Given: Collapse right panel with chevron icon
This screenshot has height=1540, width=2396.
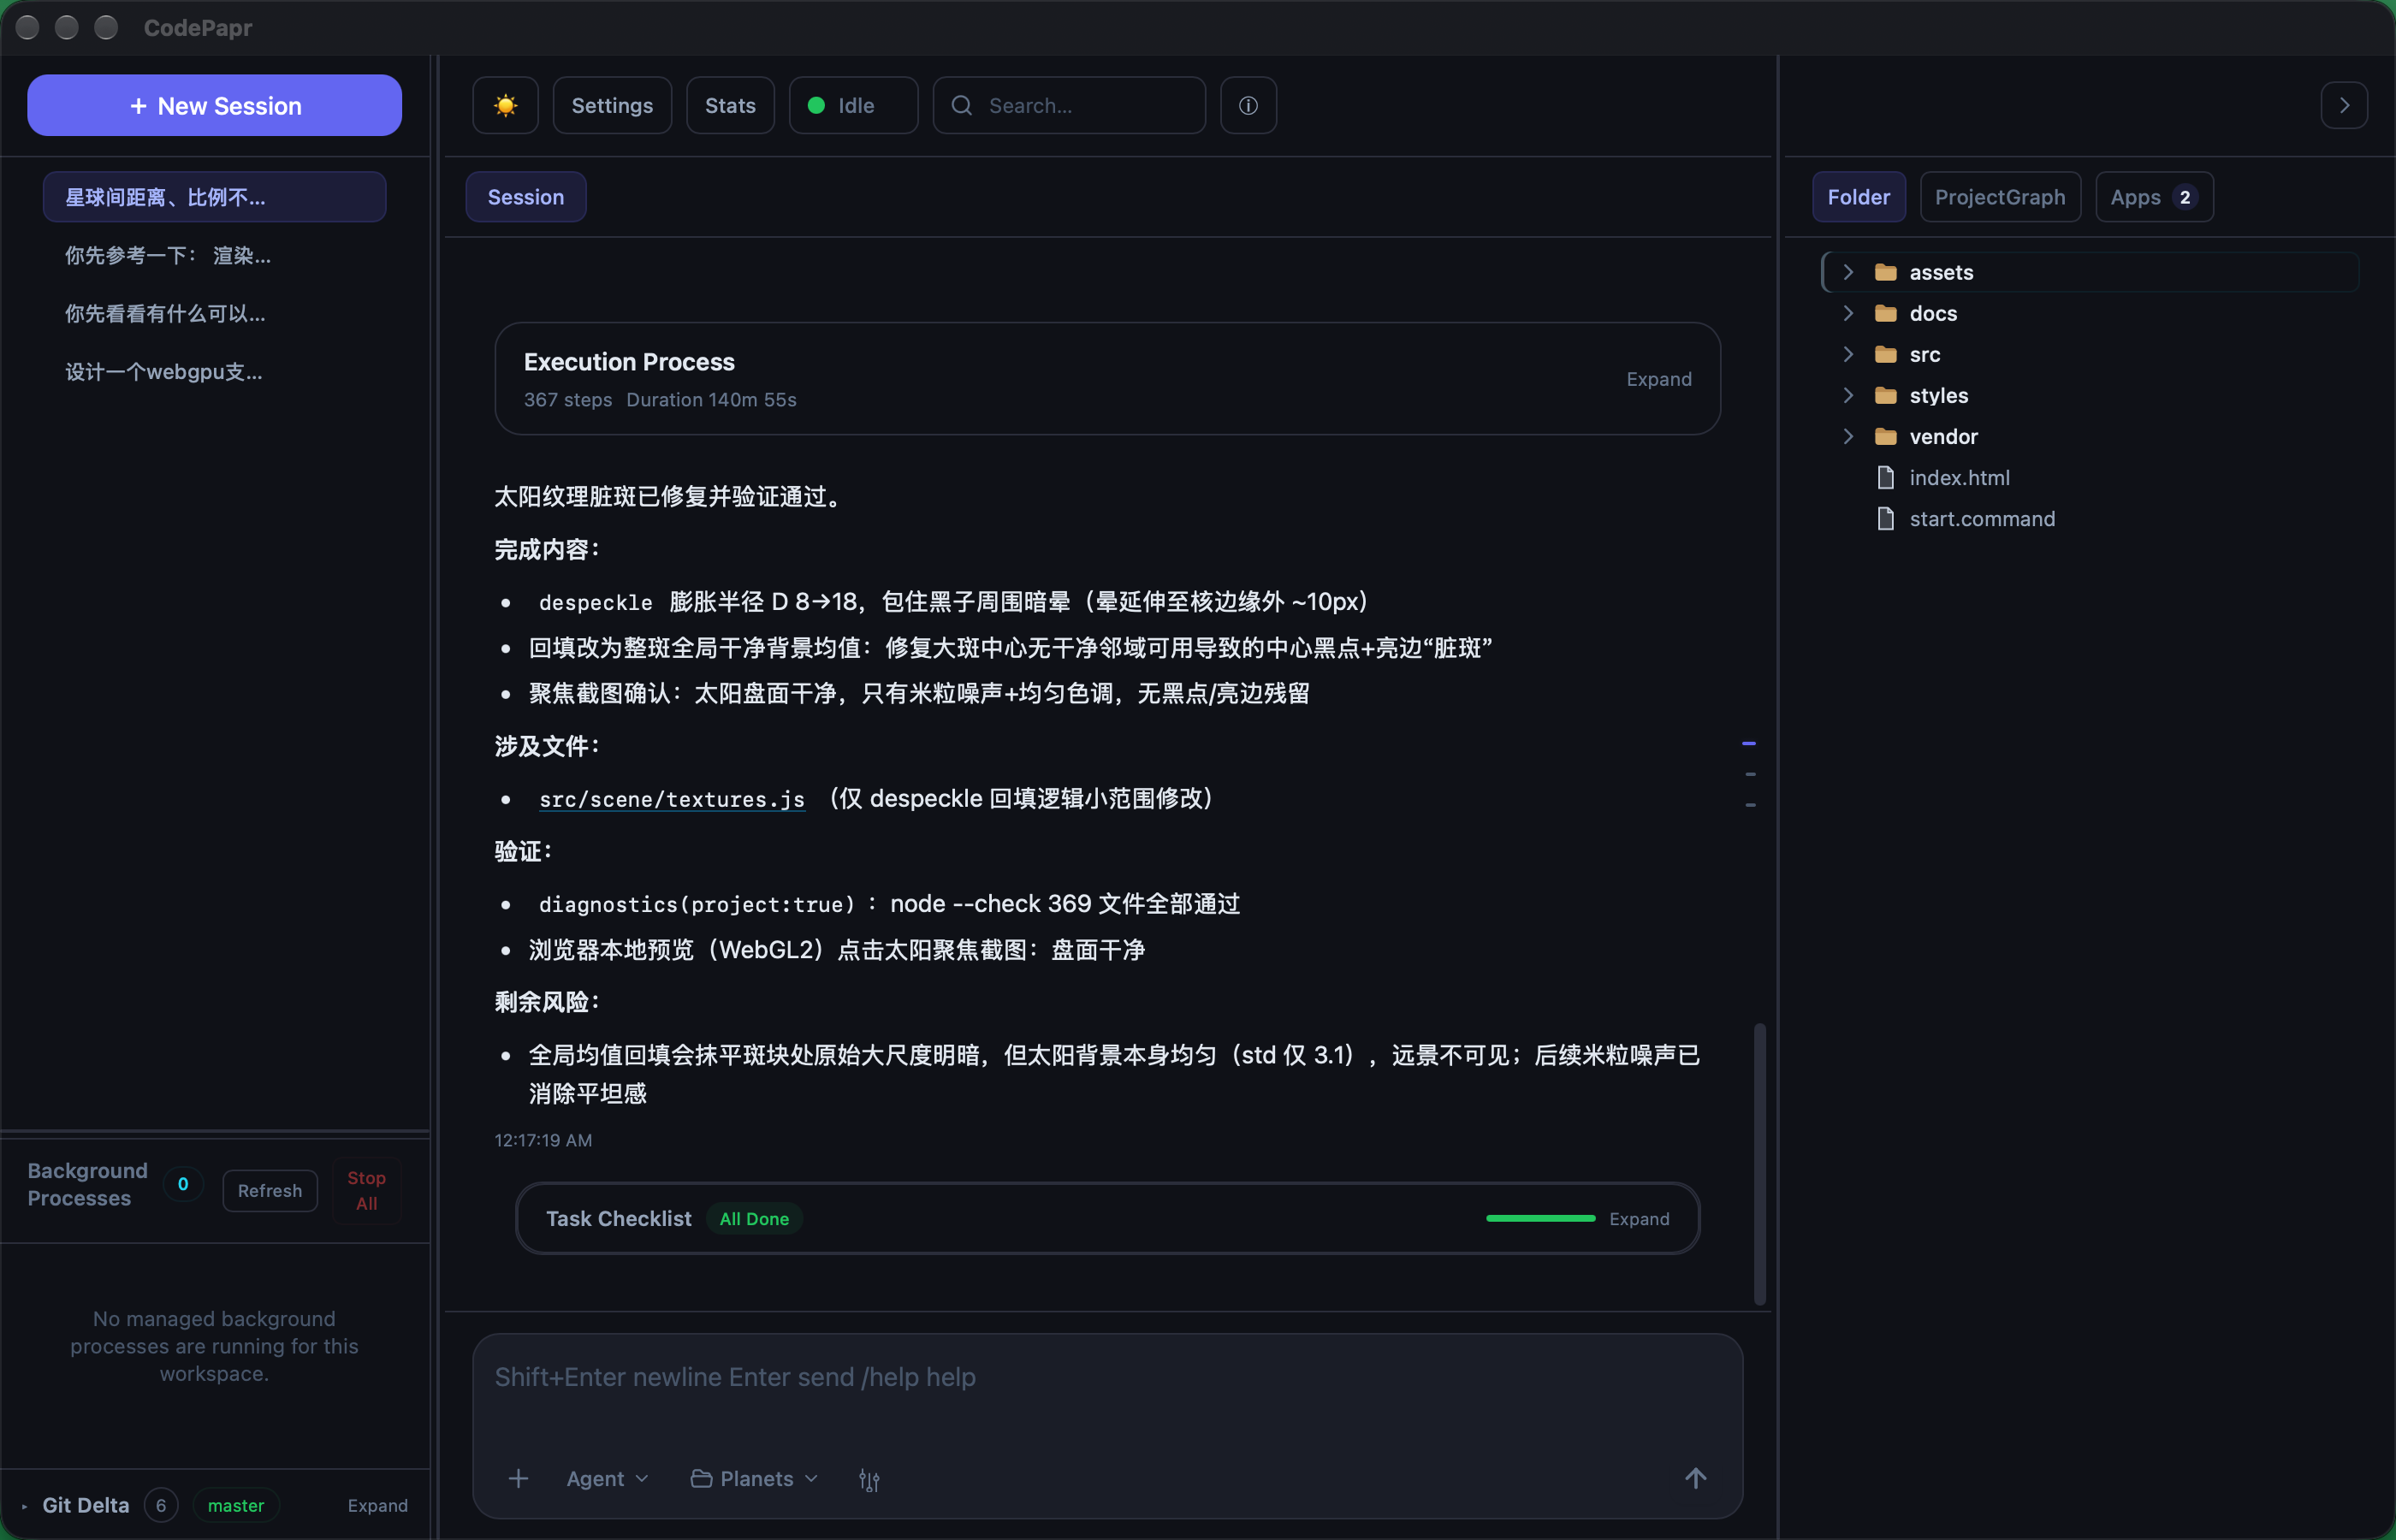Looking at the screenshot, I should (x=2343, y=105).
